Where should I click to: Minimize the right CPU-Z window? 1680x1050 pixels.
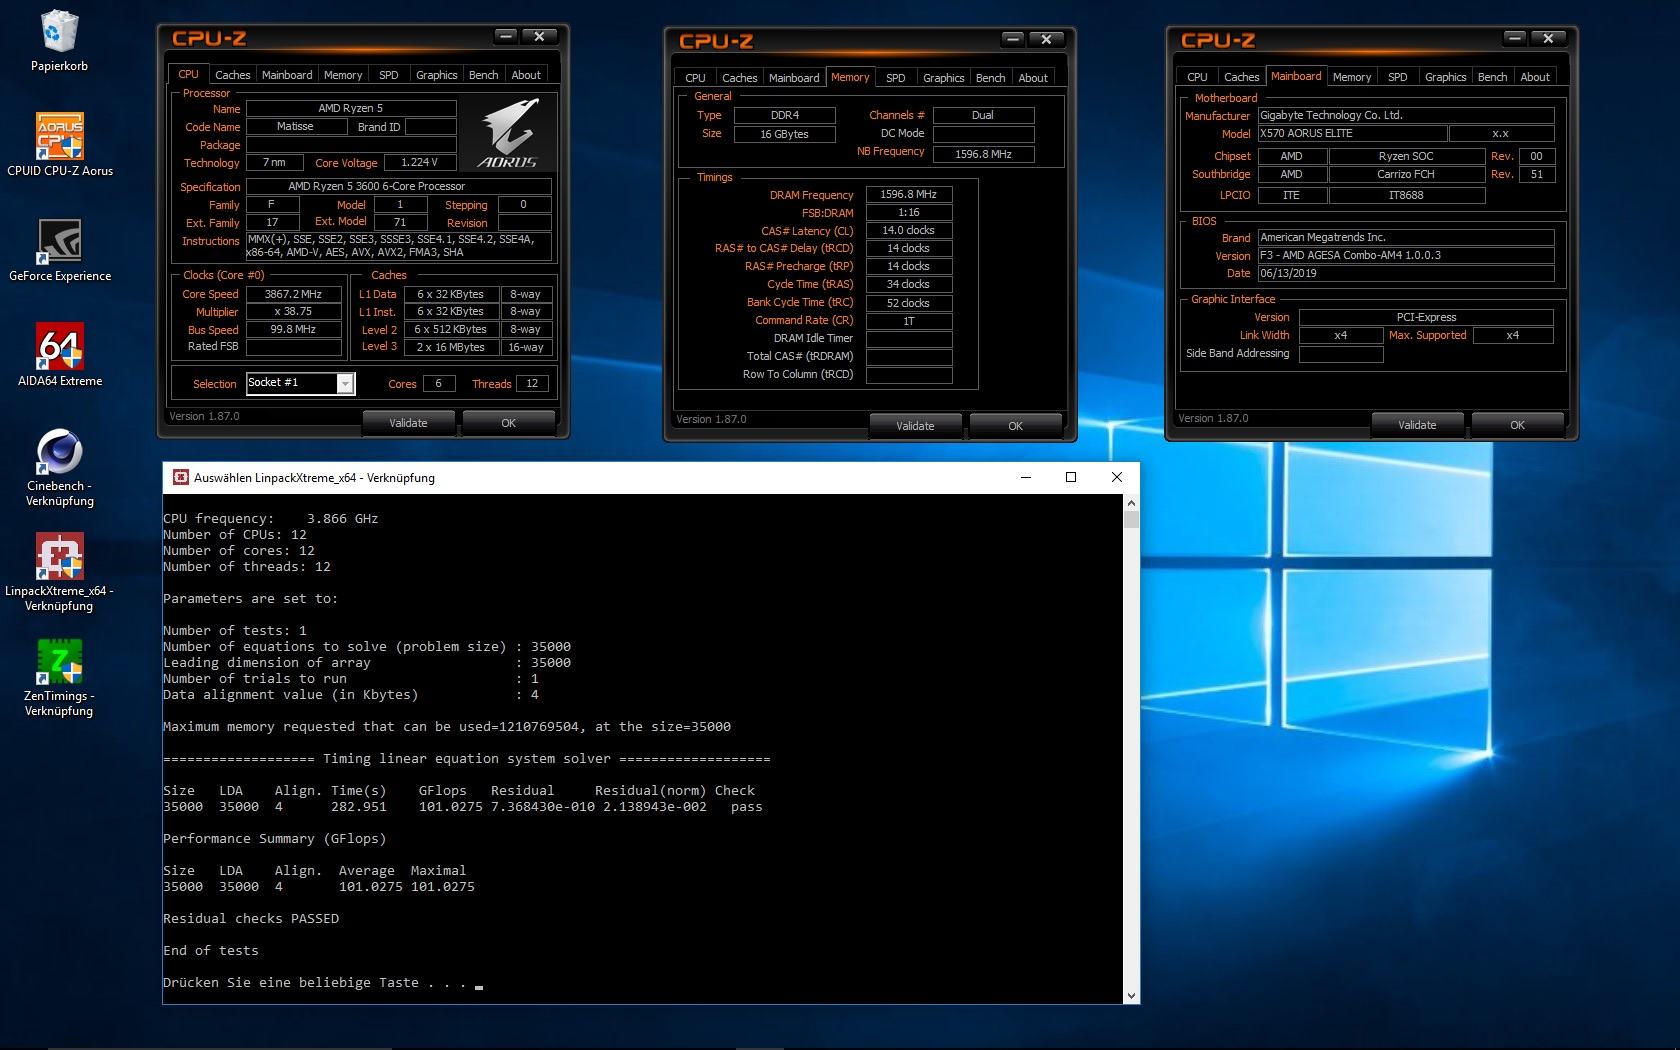point(1515,38)
